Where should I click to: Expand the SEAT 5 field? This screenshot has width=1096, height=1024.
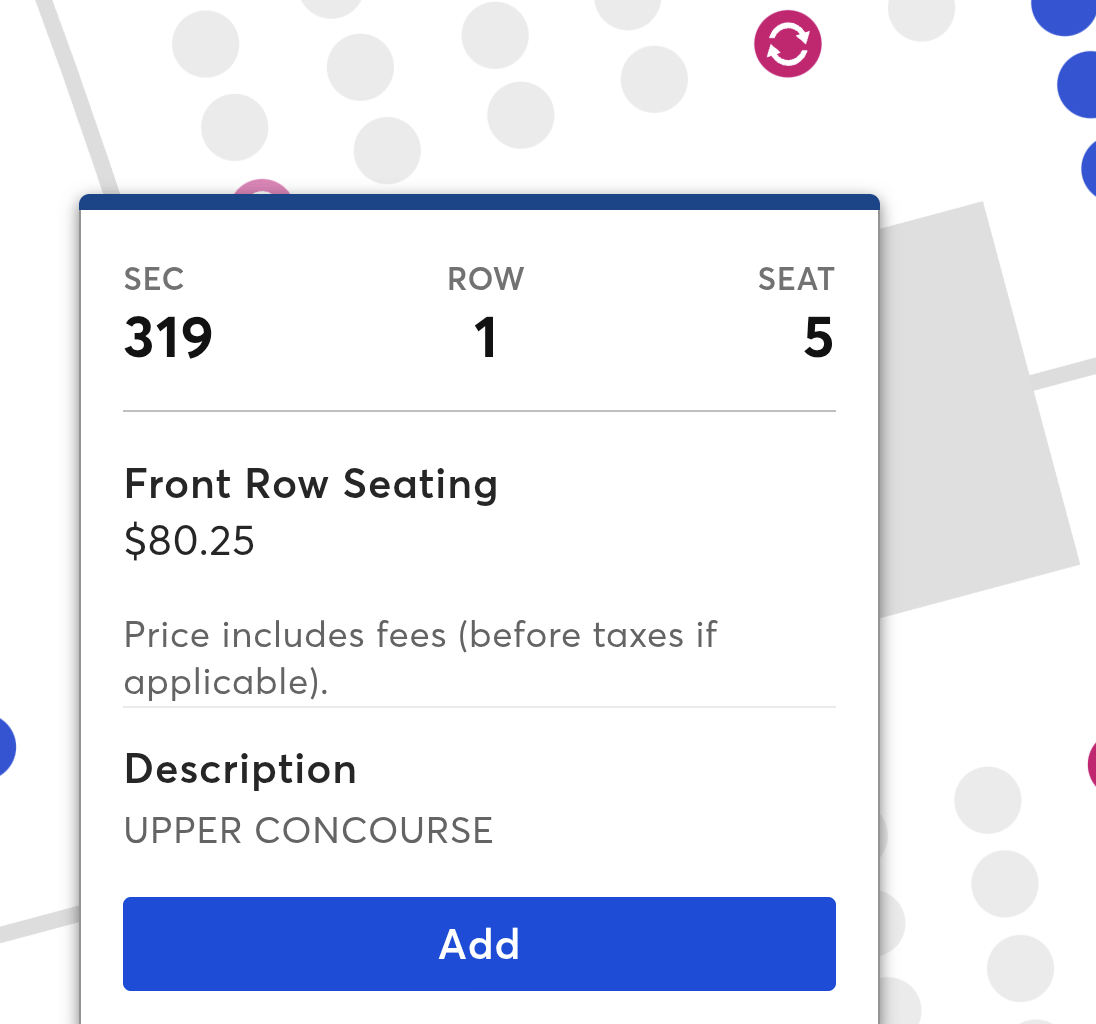[819, 318]
